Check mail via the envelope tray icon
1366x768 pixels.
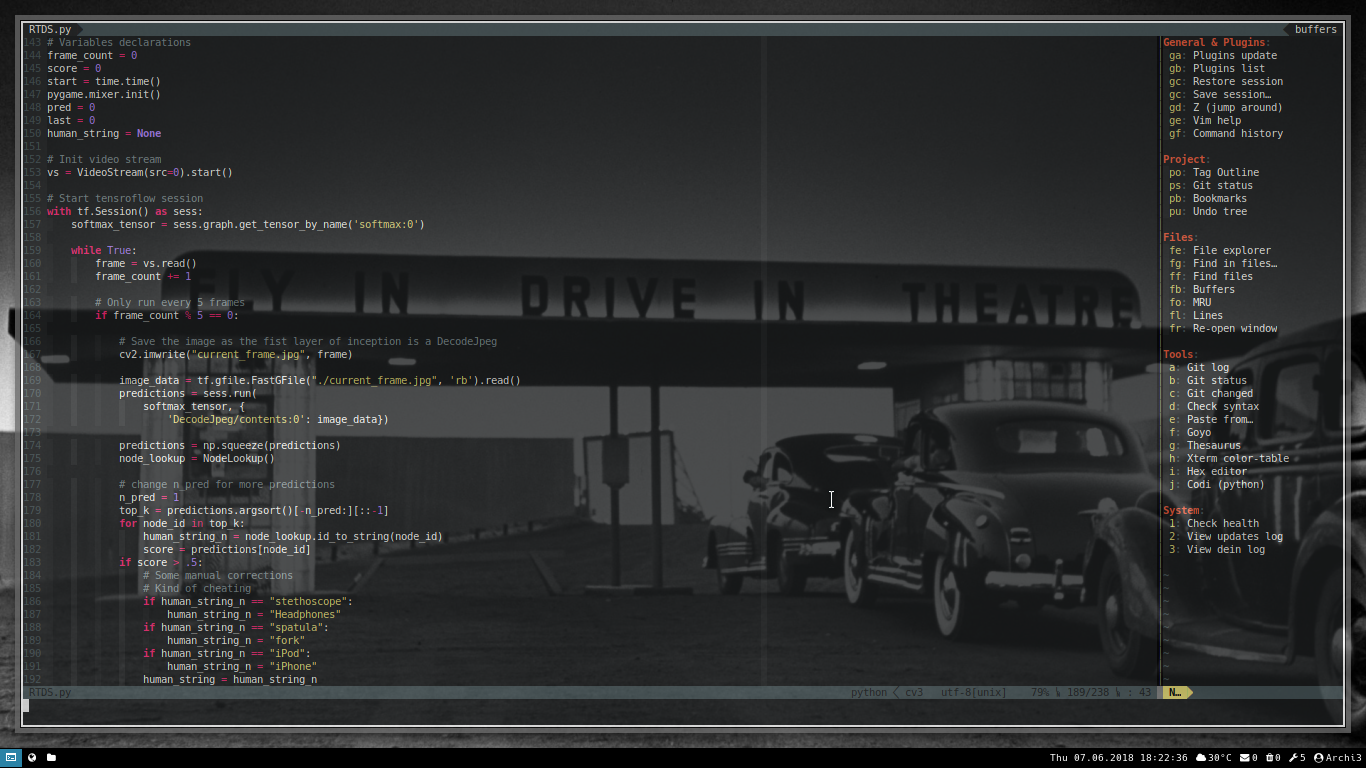click(1245, 757)
